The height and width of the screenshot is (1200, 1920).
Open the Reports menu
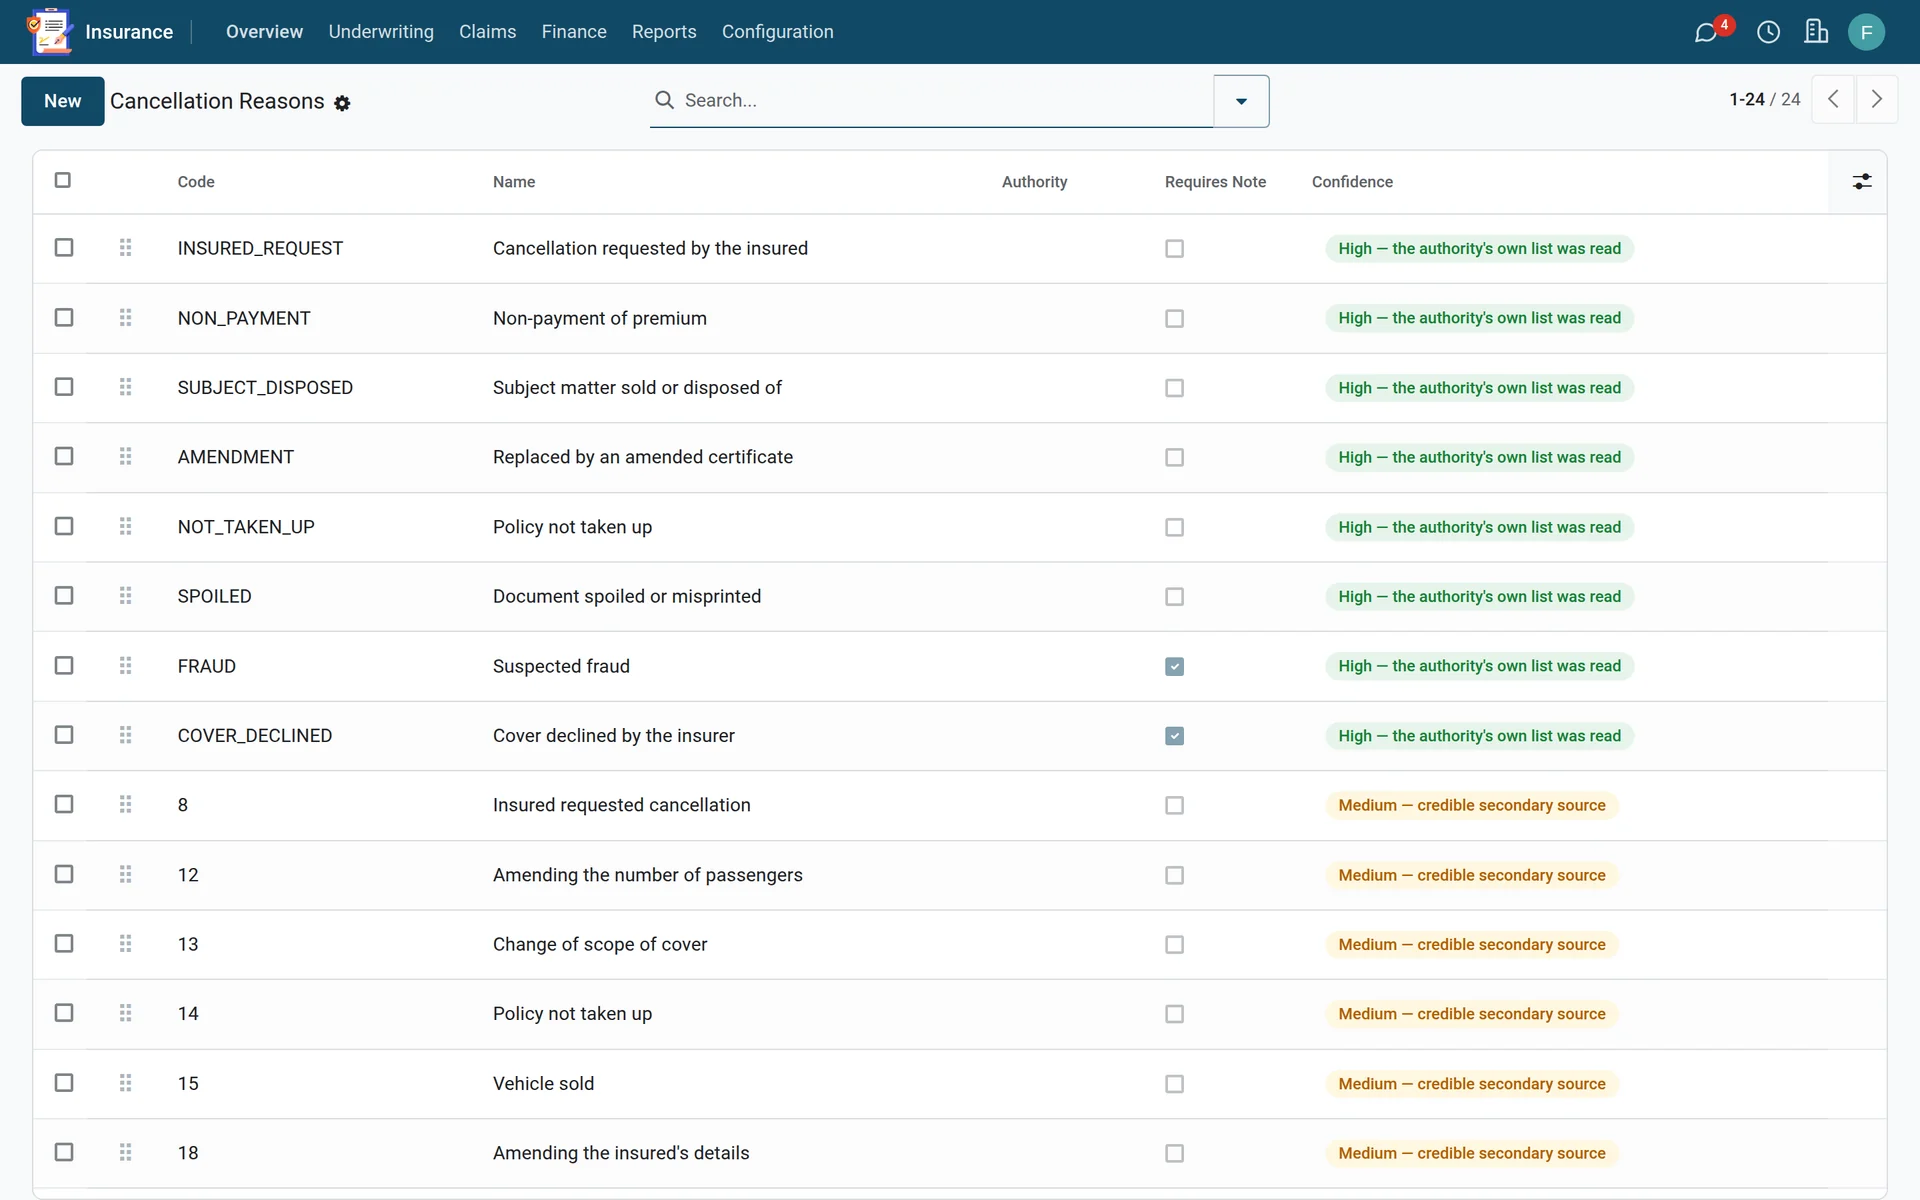(x=664, y=32)
